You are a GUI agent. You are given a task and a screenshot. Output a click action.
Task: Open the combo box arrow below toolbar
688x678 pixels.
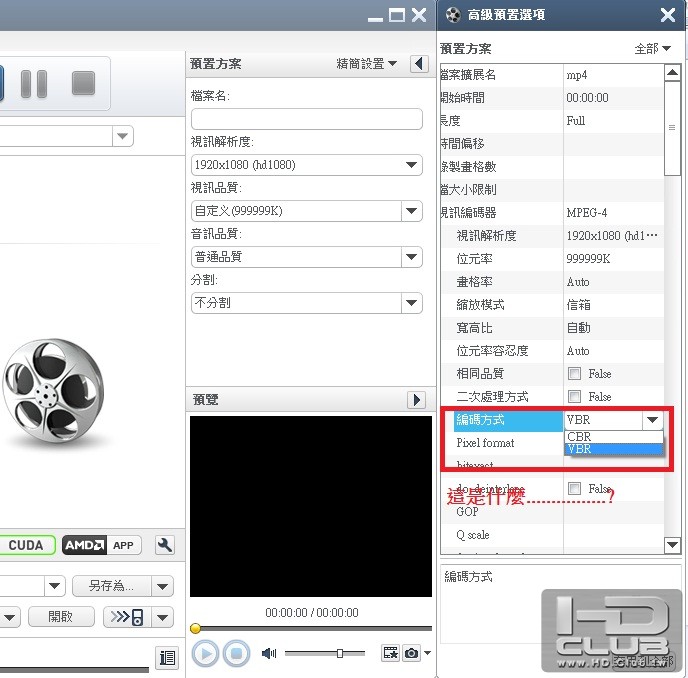coord(123,136)
